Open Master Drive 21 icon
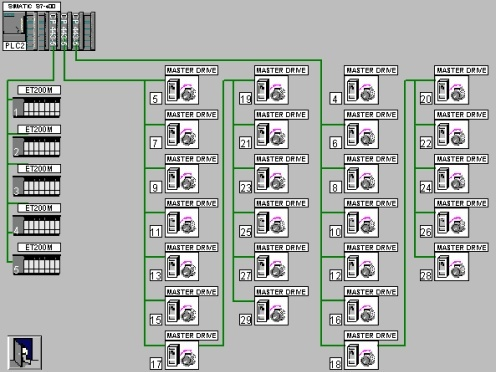496x372 pixels. [x=272, y=134]
